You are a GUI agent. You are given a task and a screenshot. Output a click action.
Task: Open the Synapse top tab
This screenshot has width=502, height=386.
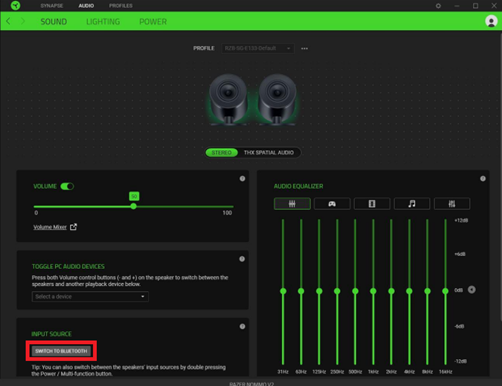(x=52, y=6)
